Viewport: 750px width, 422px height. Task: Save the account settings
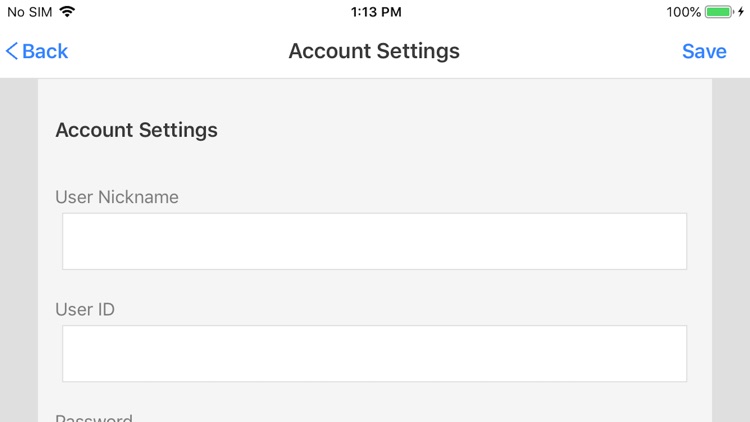pos(704,51)
